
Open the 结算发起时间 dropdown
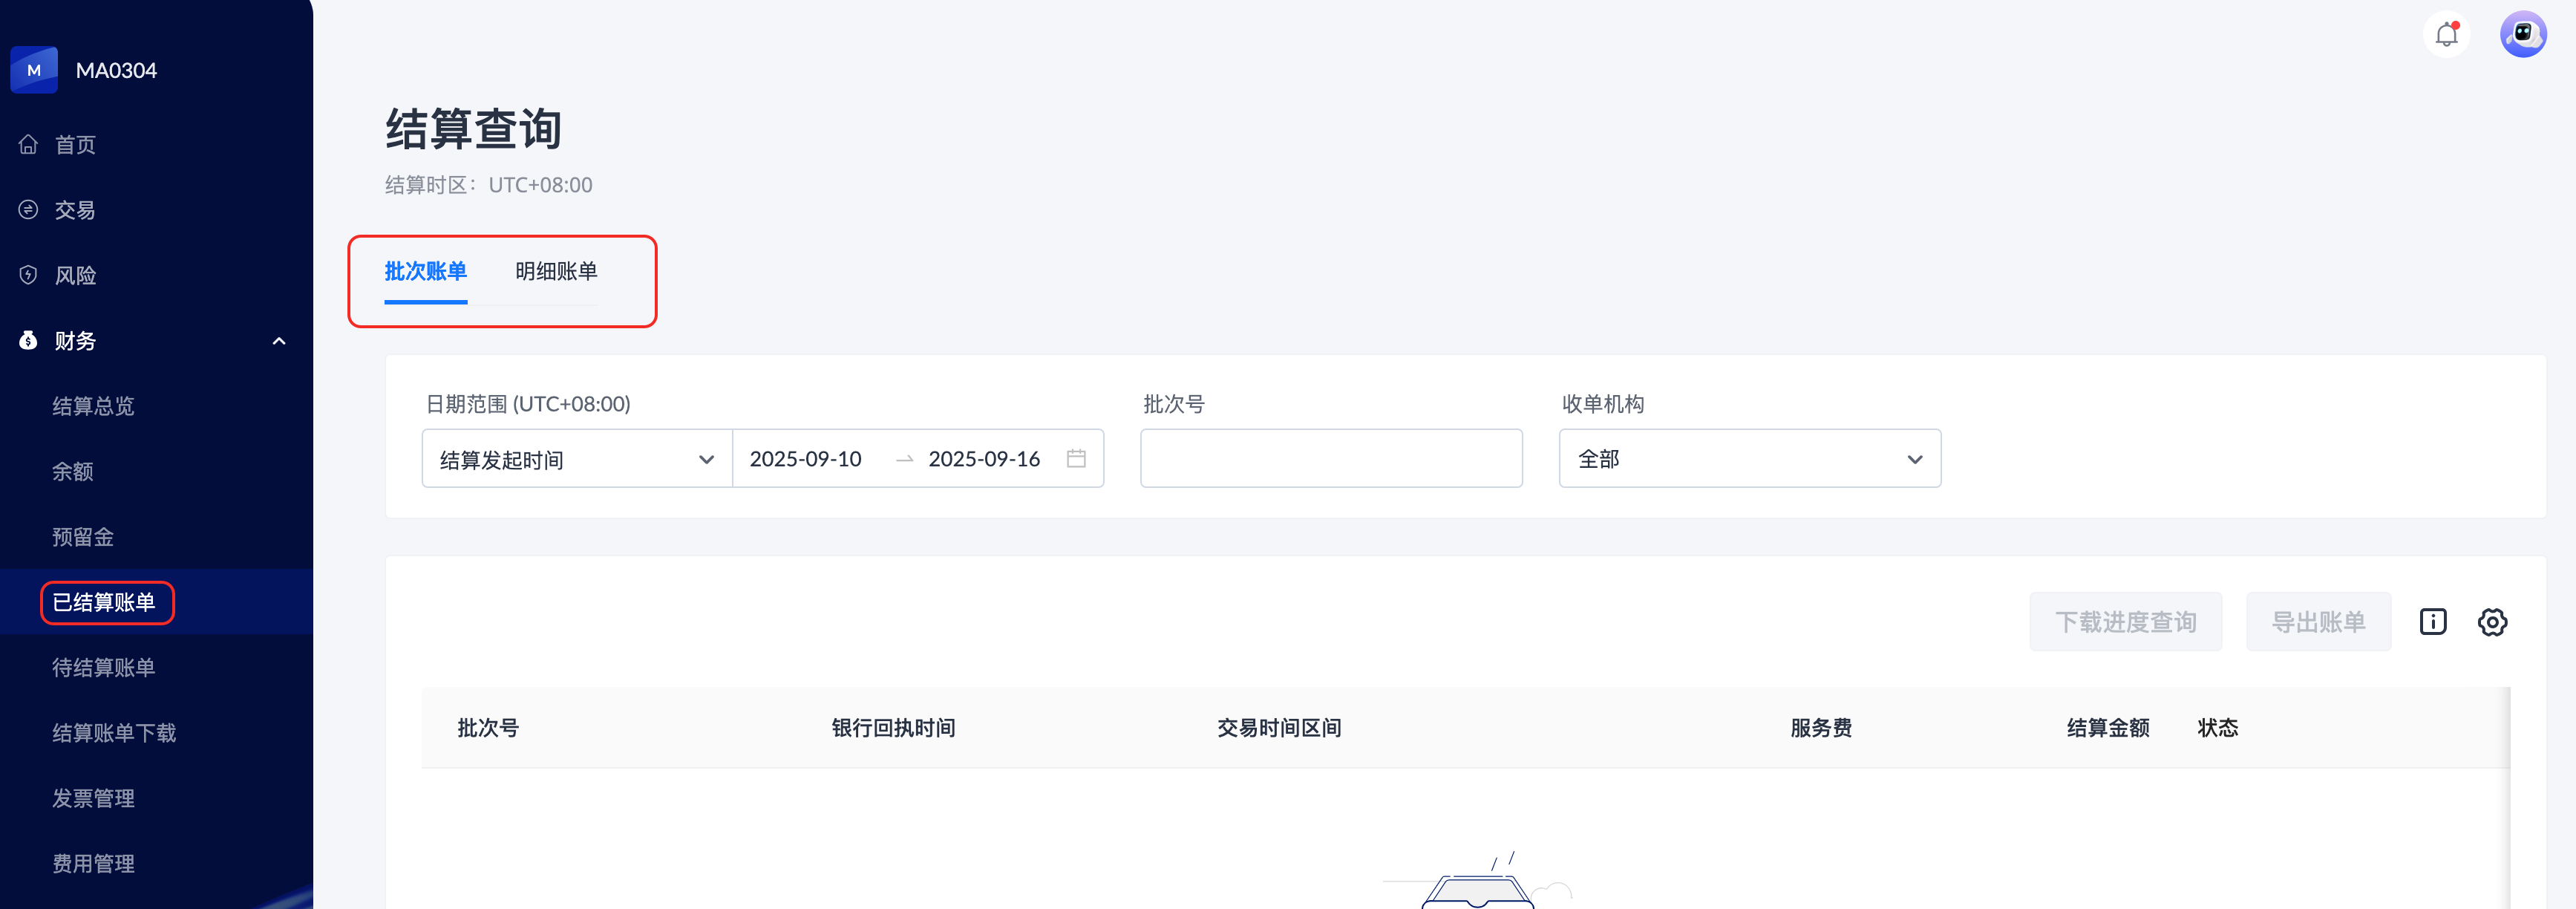click(577, 459)
